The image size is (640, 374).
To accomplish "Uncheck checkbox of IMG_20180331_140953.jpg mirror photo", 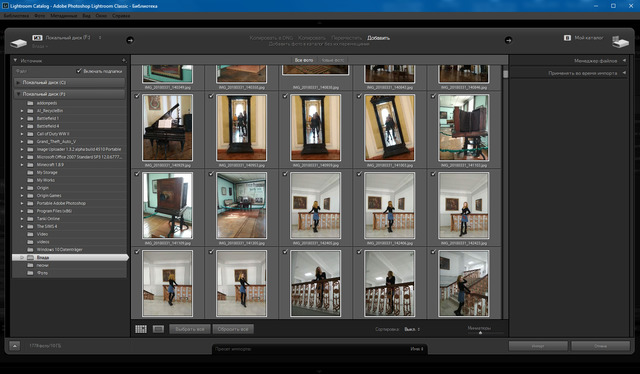I will tap(211, 96).
